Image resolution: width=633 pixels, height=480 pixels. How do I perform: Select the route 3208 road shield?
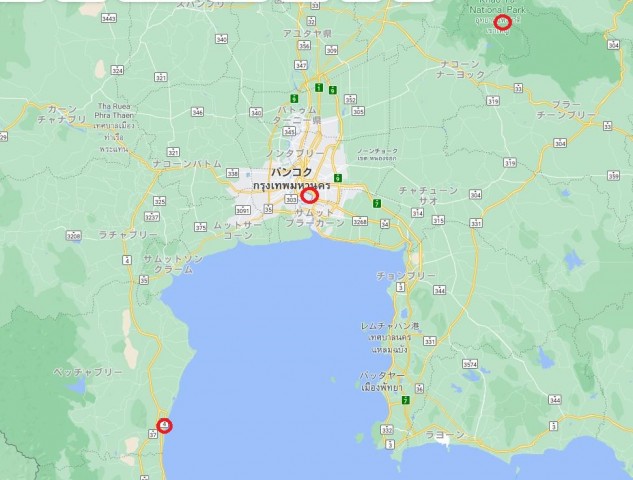point(73,235)
